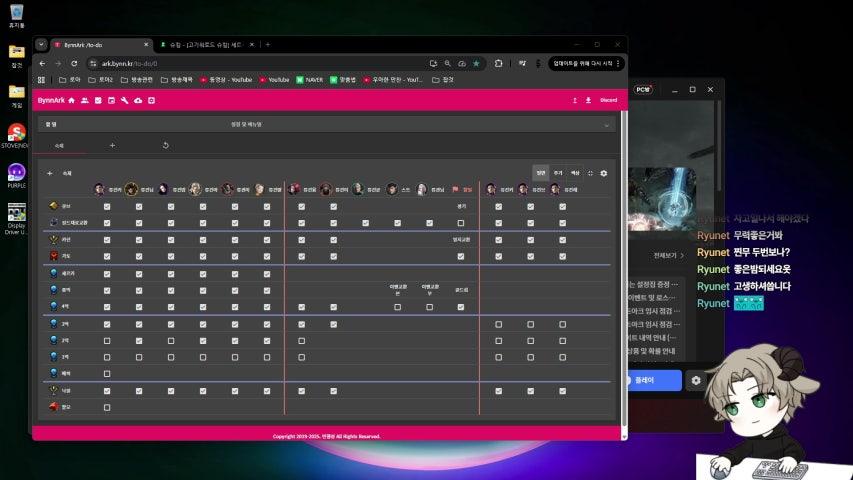The height and width of the screenshot is (480, 853).
Task: Open the 잡것 bookmark folder
Action: 443,80
